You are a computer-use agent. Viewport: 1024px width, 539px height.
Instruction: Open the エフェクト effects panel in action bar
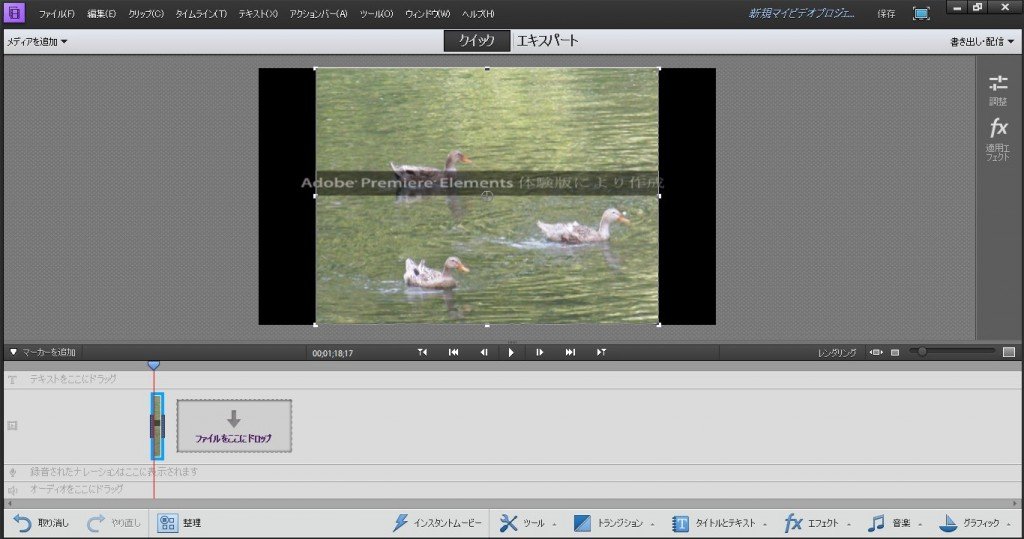click(x=818, y=523)
